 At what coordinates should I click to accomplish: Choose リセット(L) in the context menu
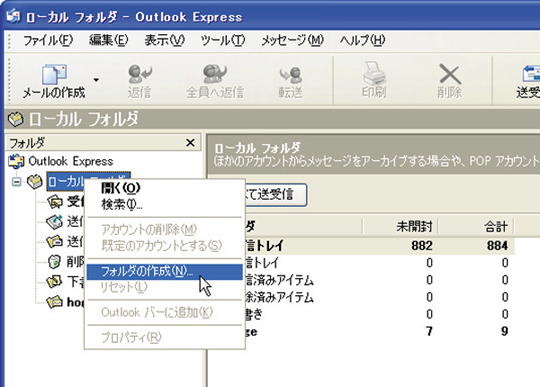[165, 287]
